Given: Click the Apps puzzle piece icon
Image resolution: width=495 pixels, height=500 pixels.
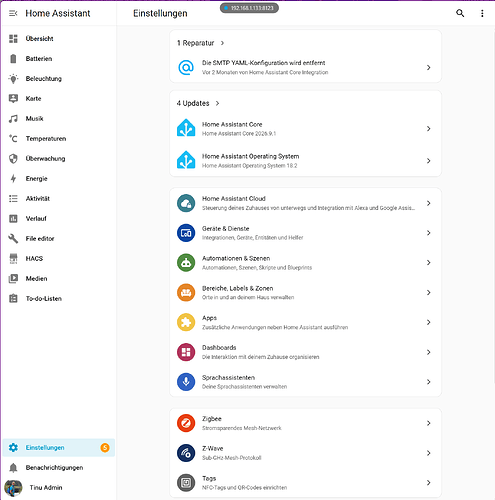Looking at the screenshot, I should tap(186, 322).
